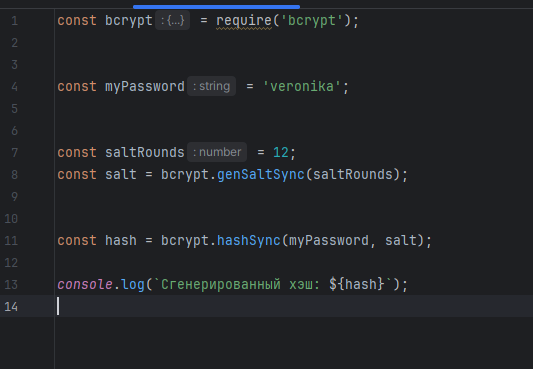The width and height of the screenshot is (533, 369).
Task: Click the number 12 value
Action: coord(281,153)
